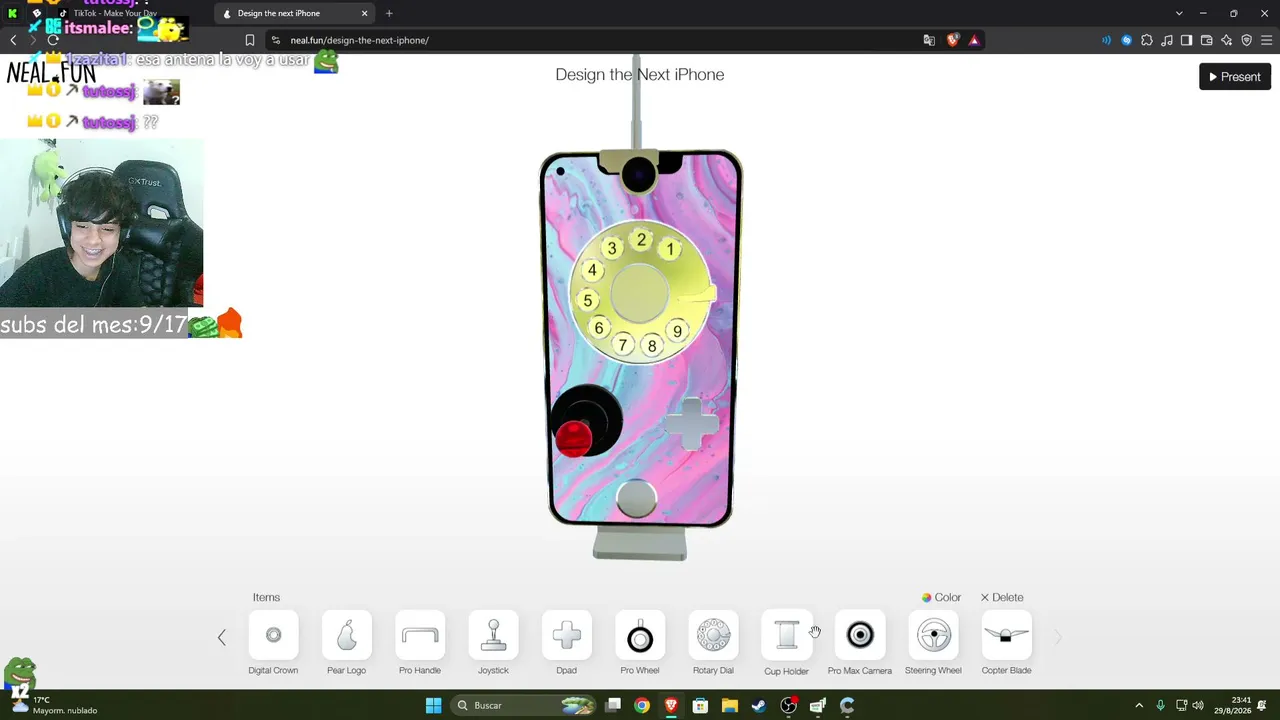Screen dimensions: 1280x720
Task: Toggle the browser sidebar panel
Action: [1186, 40]
